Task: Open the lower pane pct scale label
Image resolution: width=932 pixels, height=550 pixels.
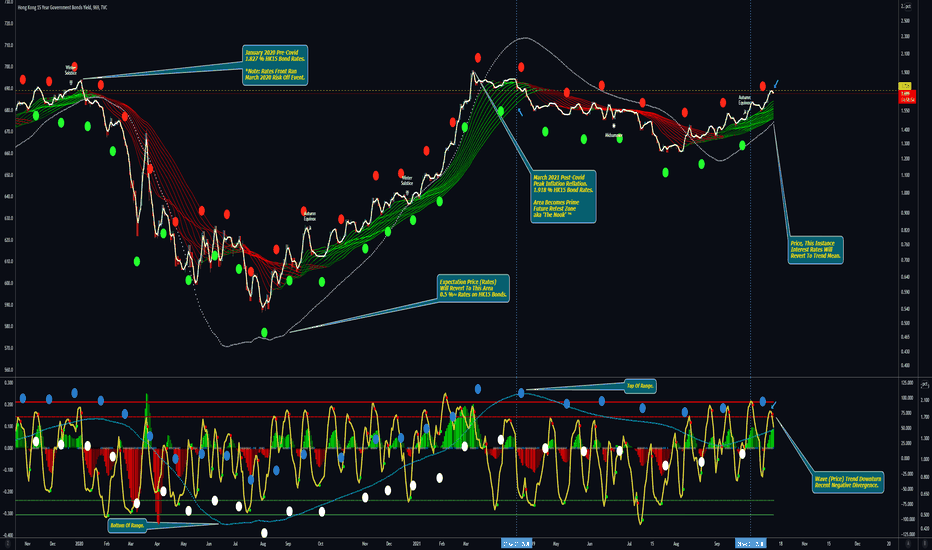Action: (x=924, y=385)
